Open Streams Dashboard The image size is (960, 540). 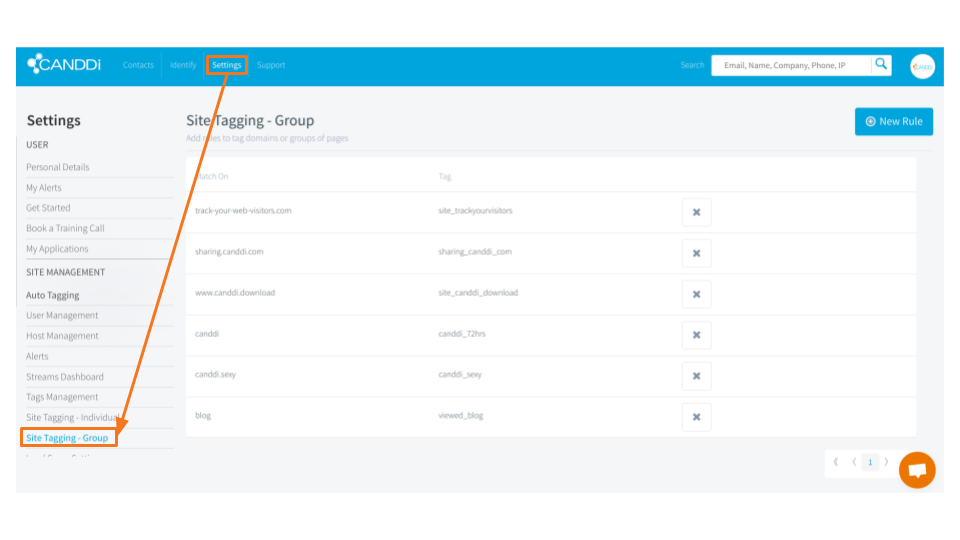pos(65,377)
